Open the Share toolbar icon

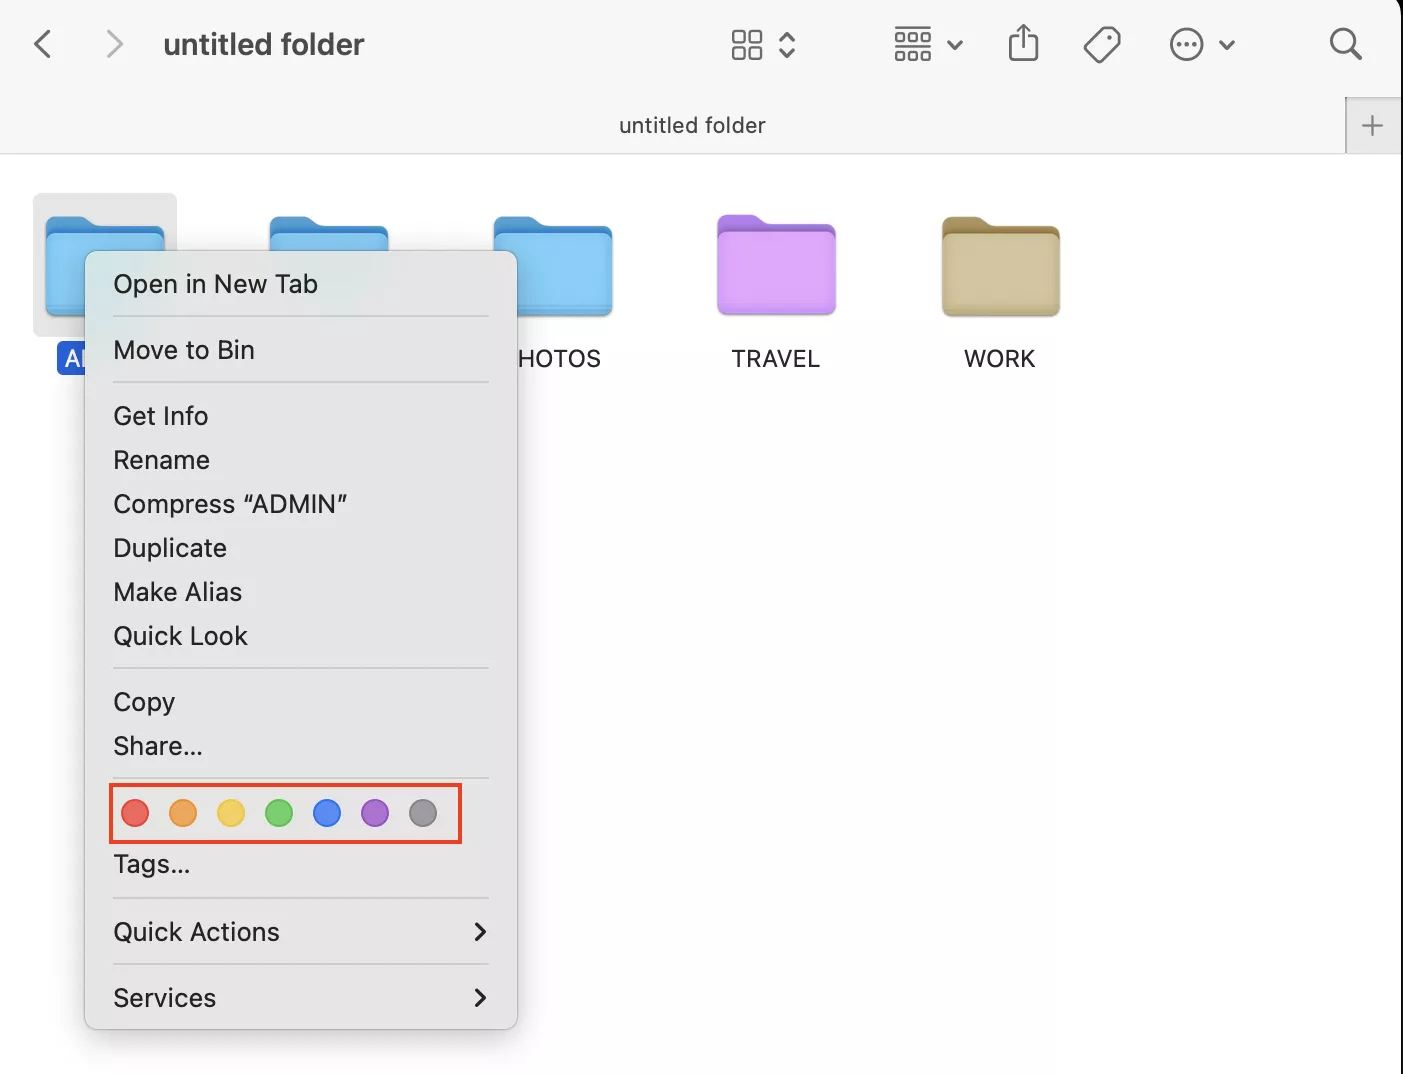1023,44
